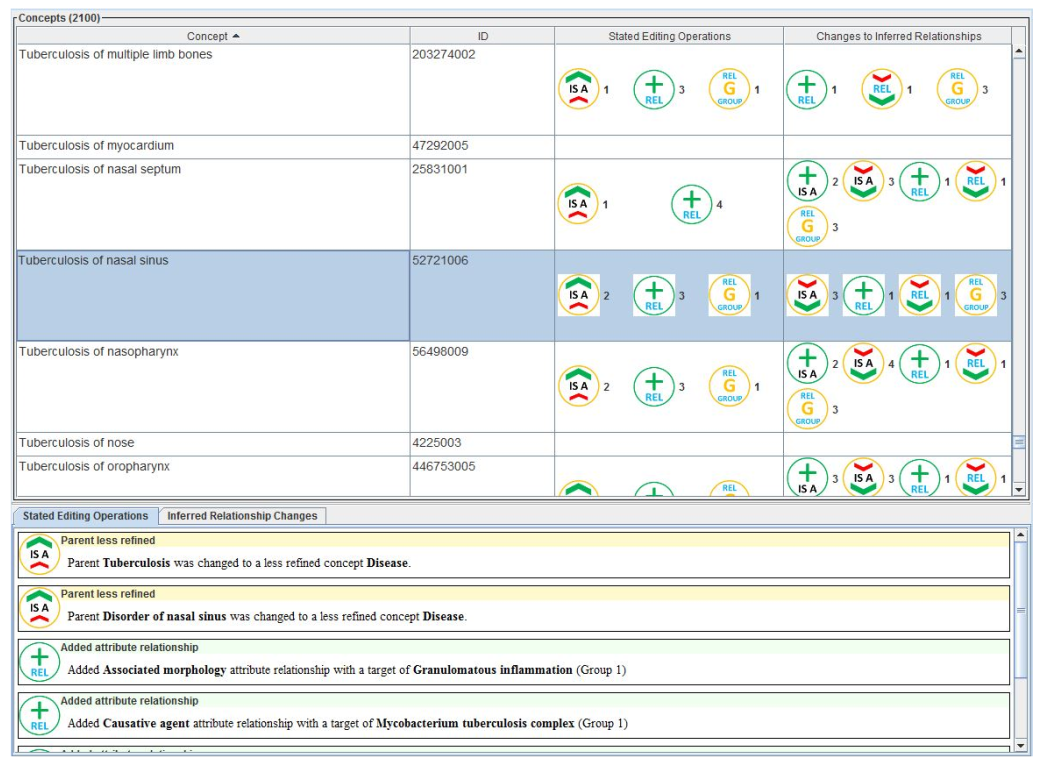1043x764 pixels.
Task: Click REL group G icon in nasal sinus stated operations
Action: tap(729, 295)
